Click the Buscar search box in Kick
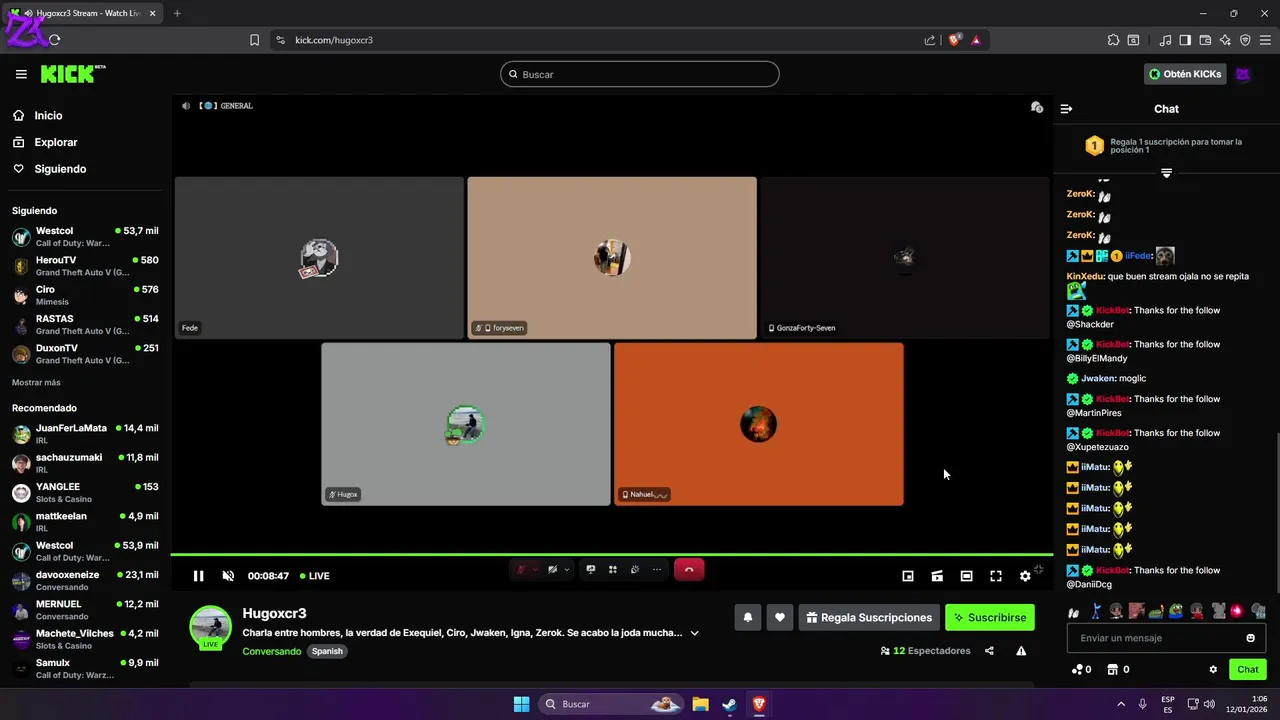1280x720 pixels. [640, 74]
